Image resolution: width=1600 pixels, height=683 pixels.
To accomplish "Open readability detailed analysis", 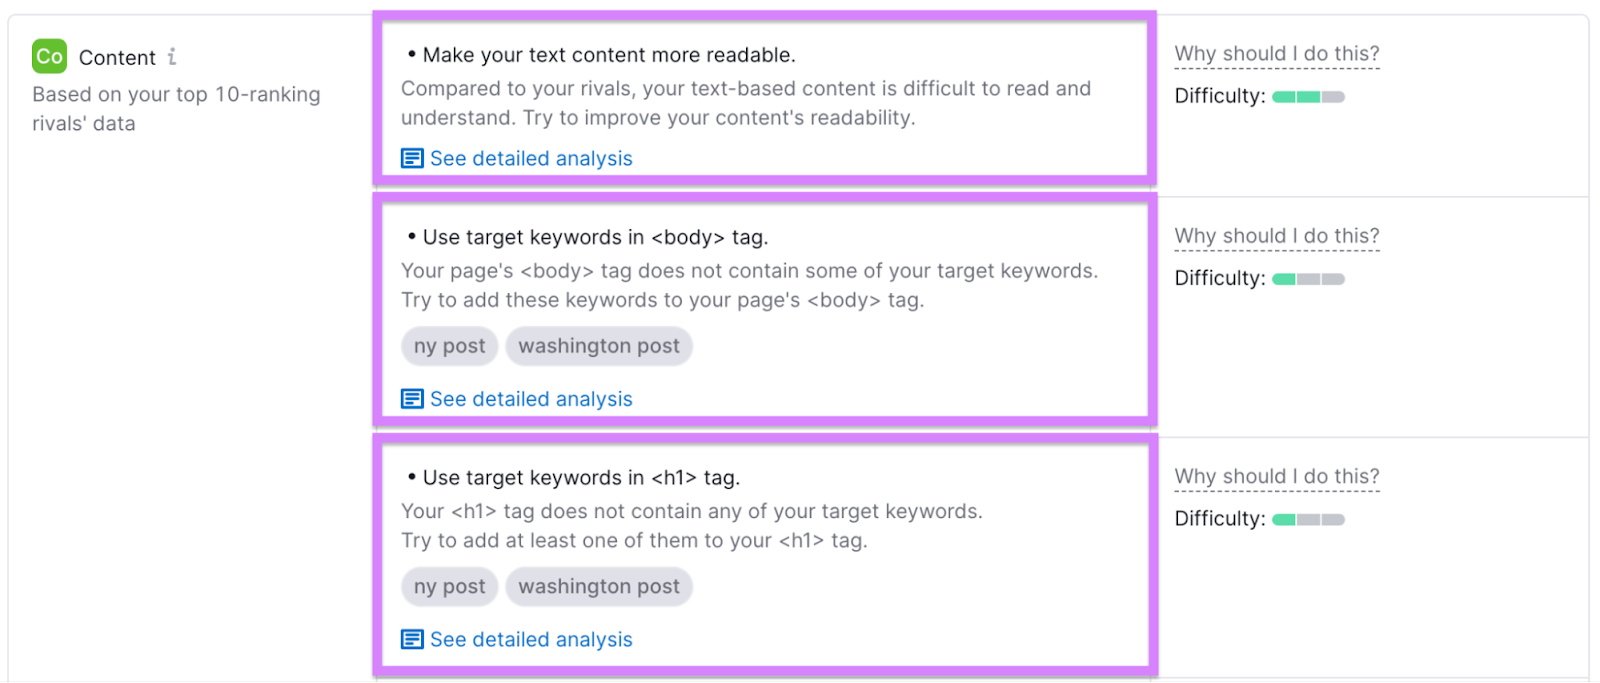I will click(x=530, y=158).
